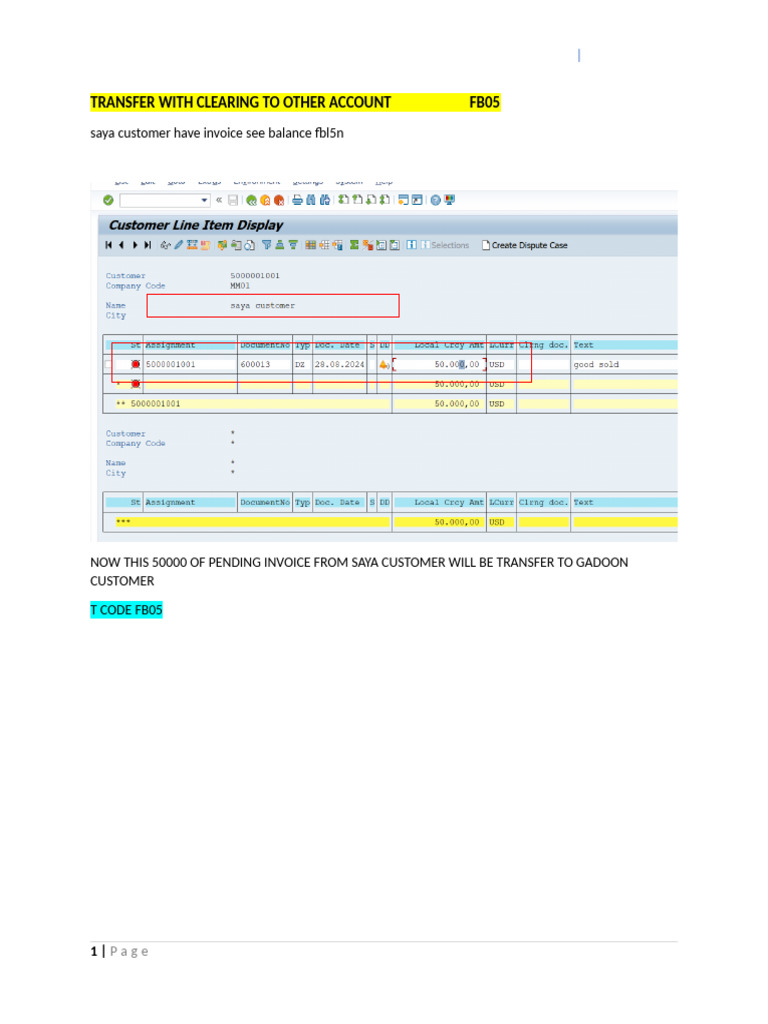Image resolution: width=768 pixels, height=1024 pixels.
Task: Click the Selections button
Action: [x=445, y=245]
